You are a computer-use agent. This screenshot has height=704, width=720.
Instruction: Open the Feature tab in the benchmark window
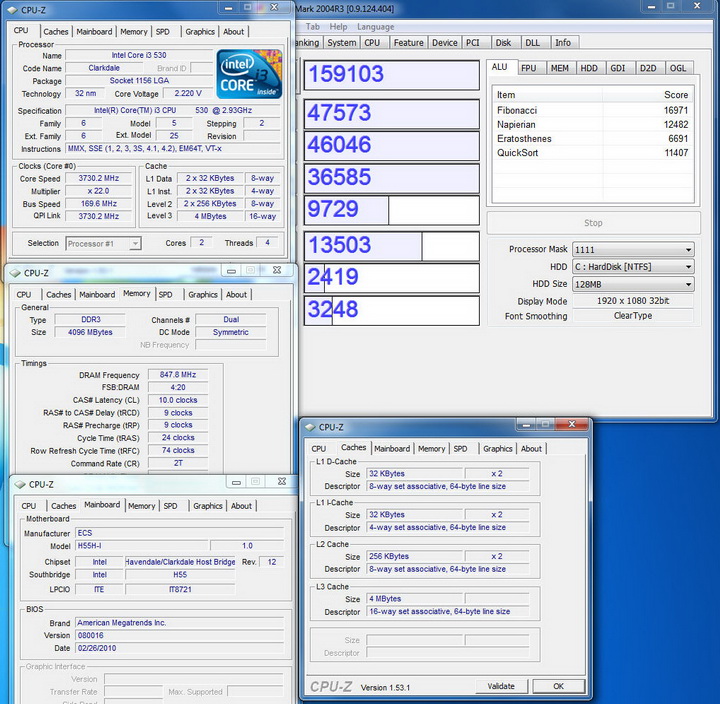(408, 43)
